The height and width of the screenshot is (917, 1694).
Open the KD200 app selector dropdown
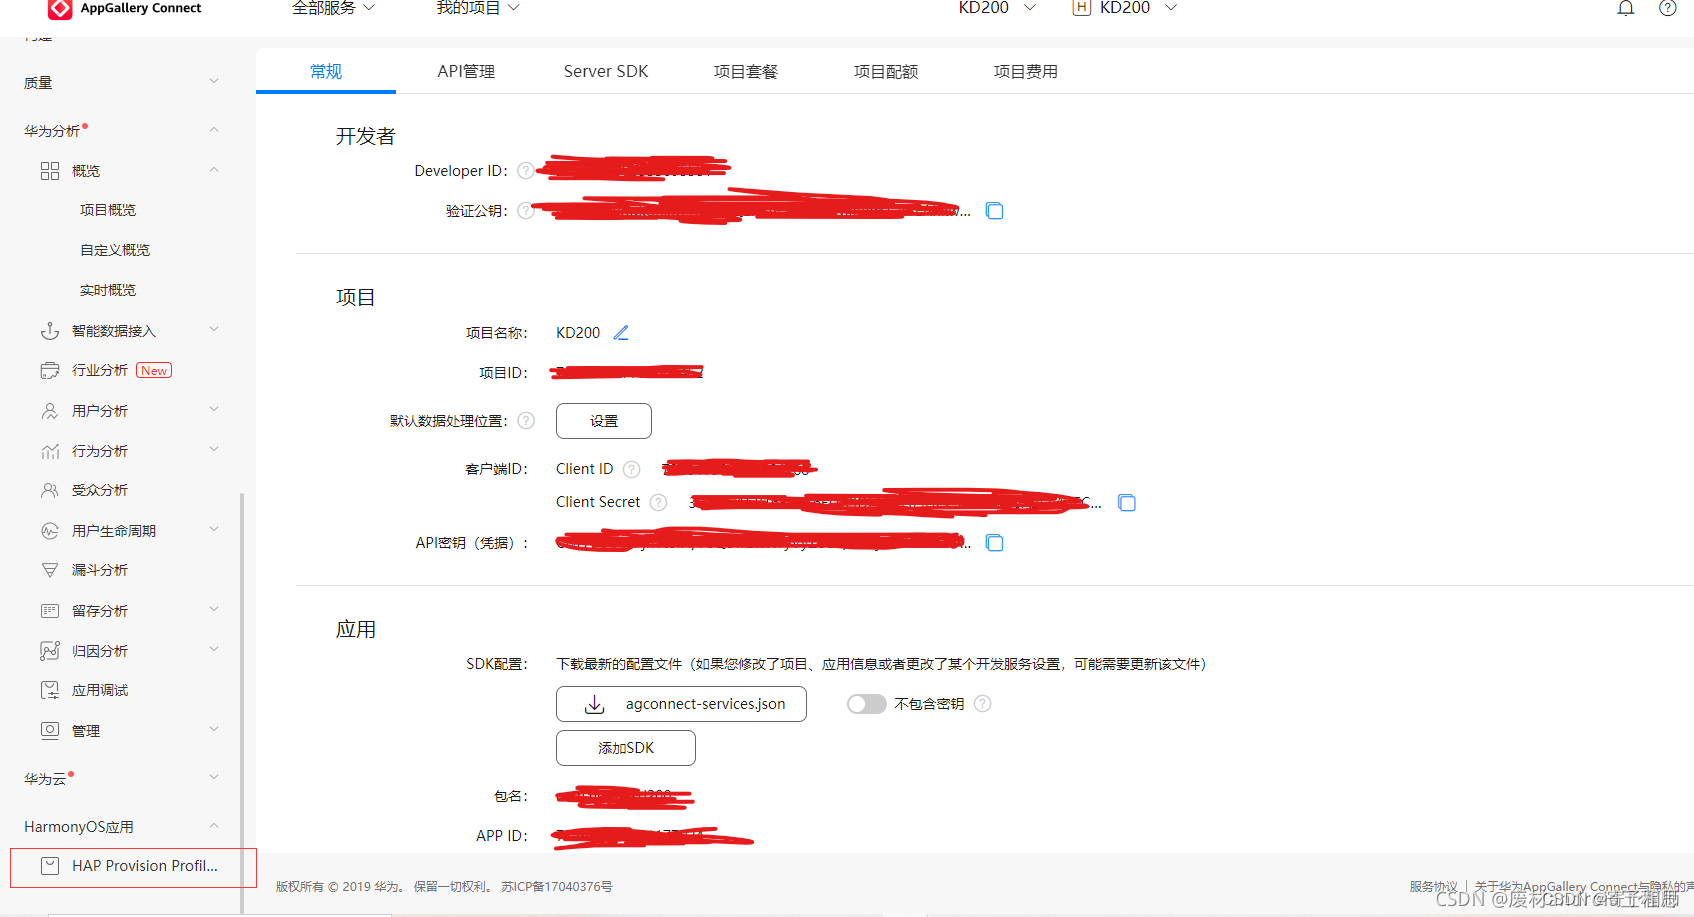coord(1125,8)
